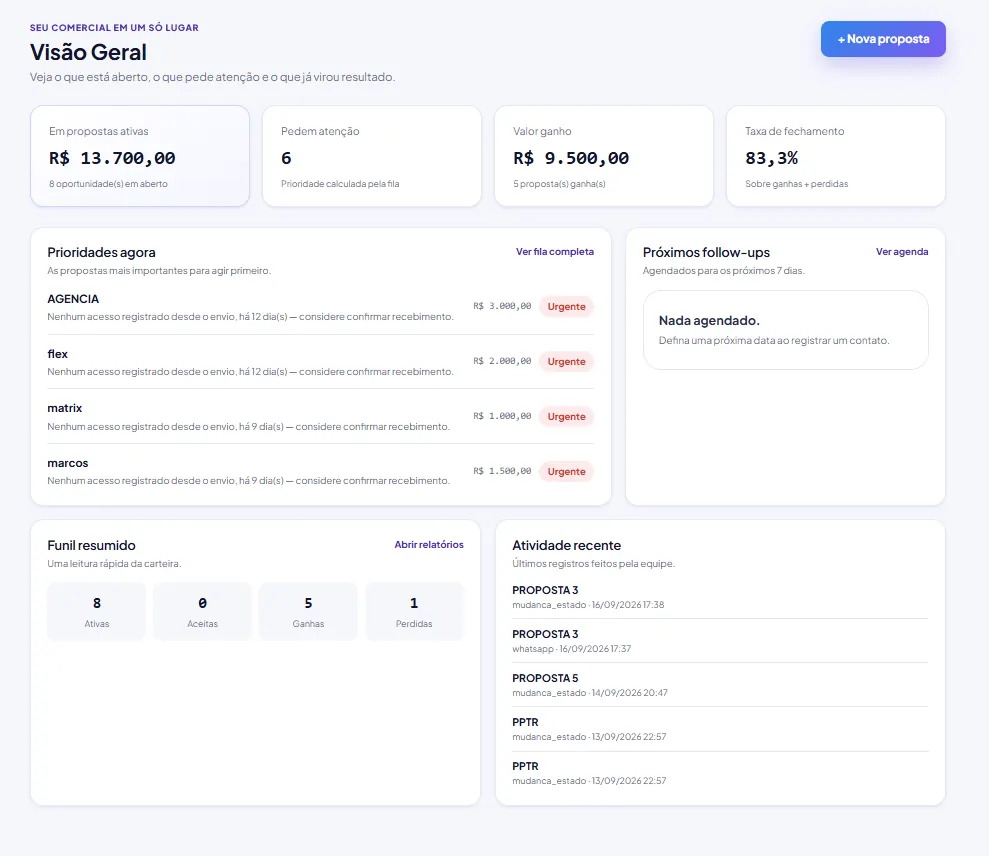989x856 pixels.
Task: Select the 5 Ganhas funnel tile
Action: (308, 611)
